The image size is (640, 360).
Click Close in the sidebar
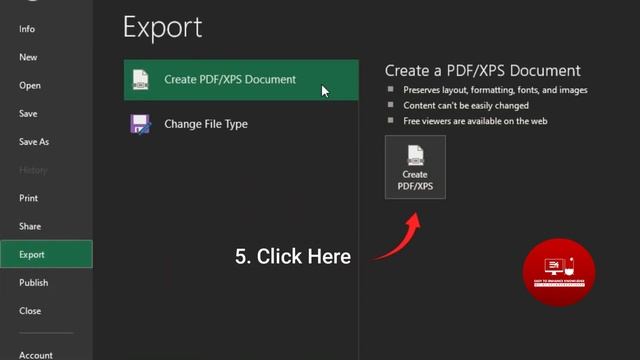coord(30,311)
